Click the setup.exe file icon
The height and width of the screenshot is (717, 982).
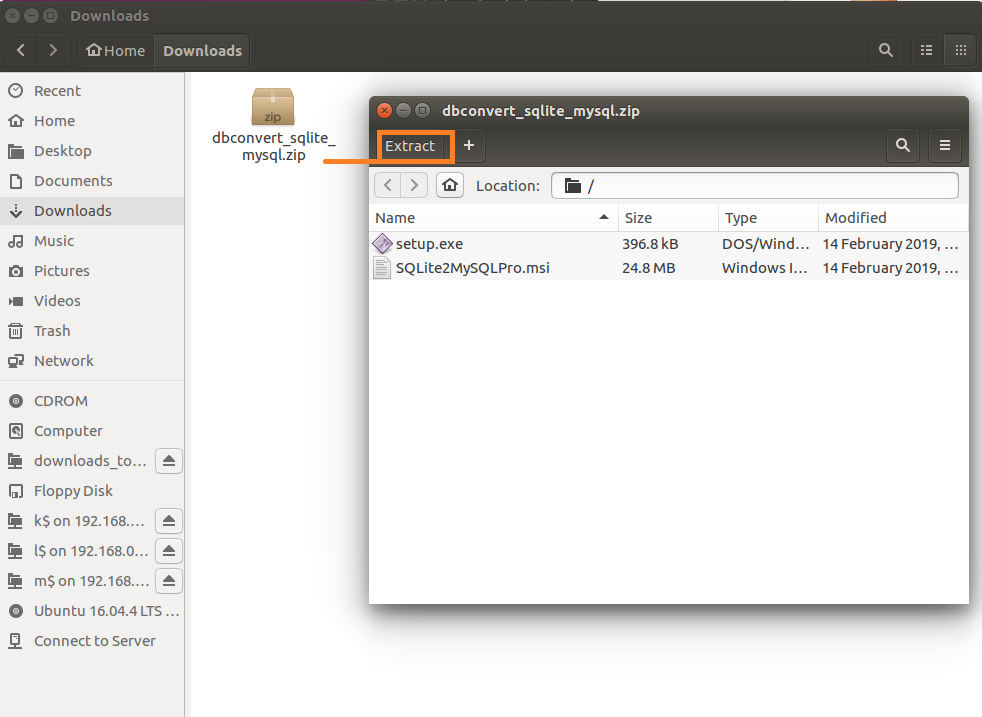[x=382, y=244]
